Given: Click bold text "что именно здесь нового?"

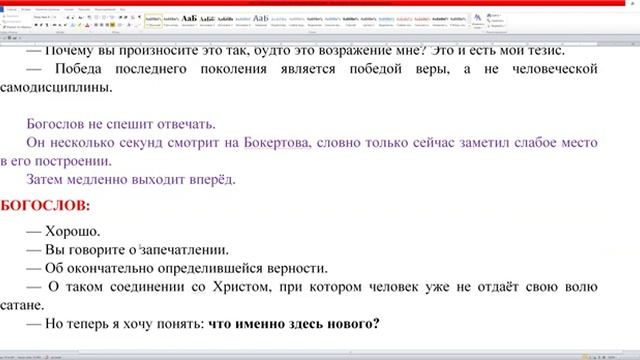Looking at the screenshot, I should point(294,324).
